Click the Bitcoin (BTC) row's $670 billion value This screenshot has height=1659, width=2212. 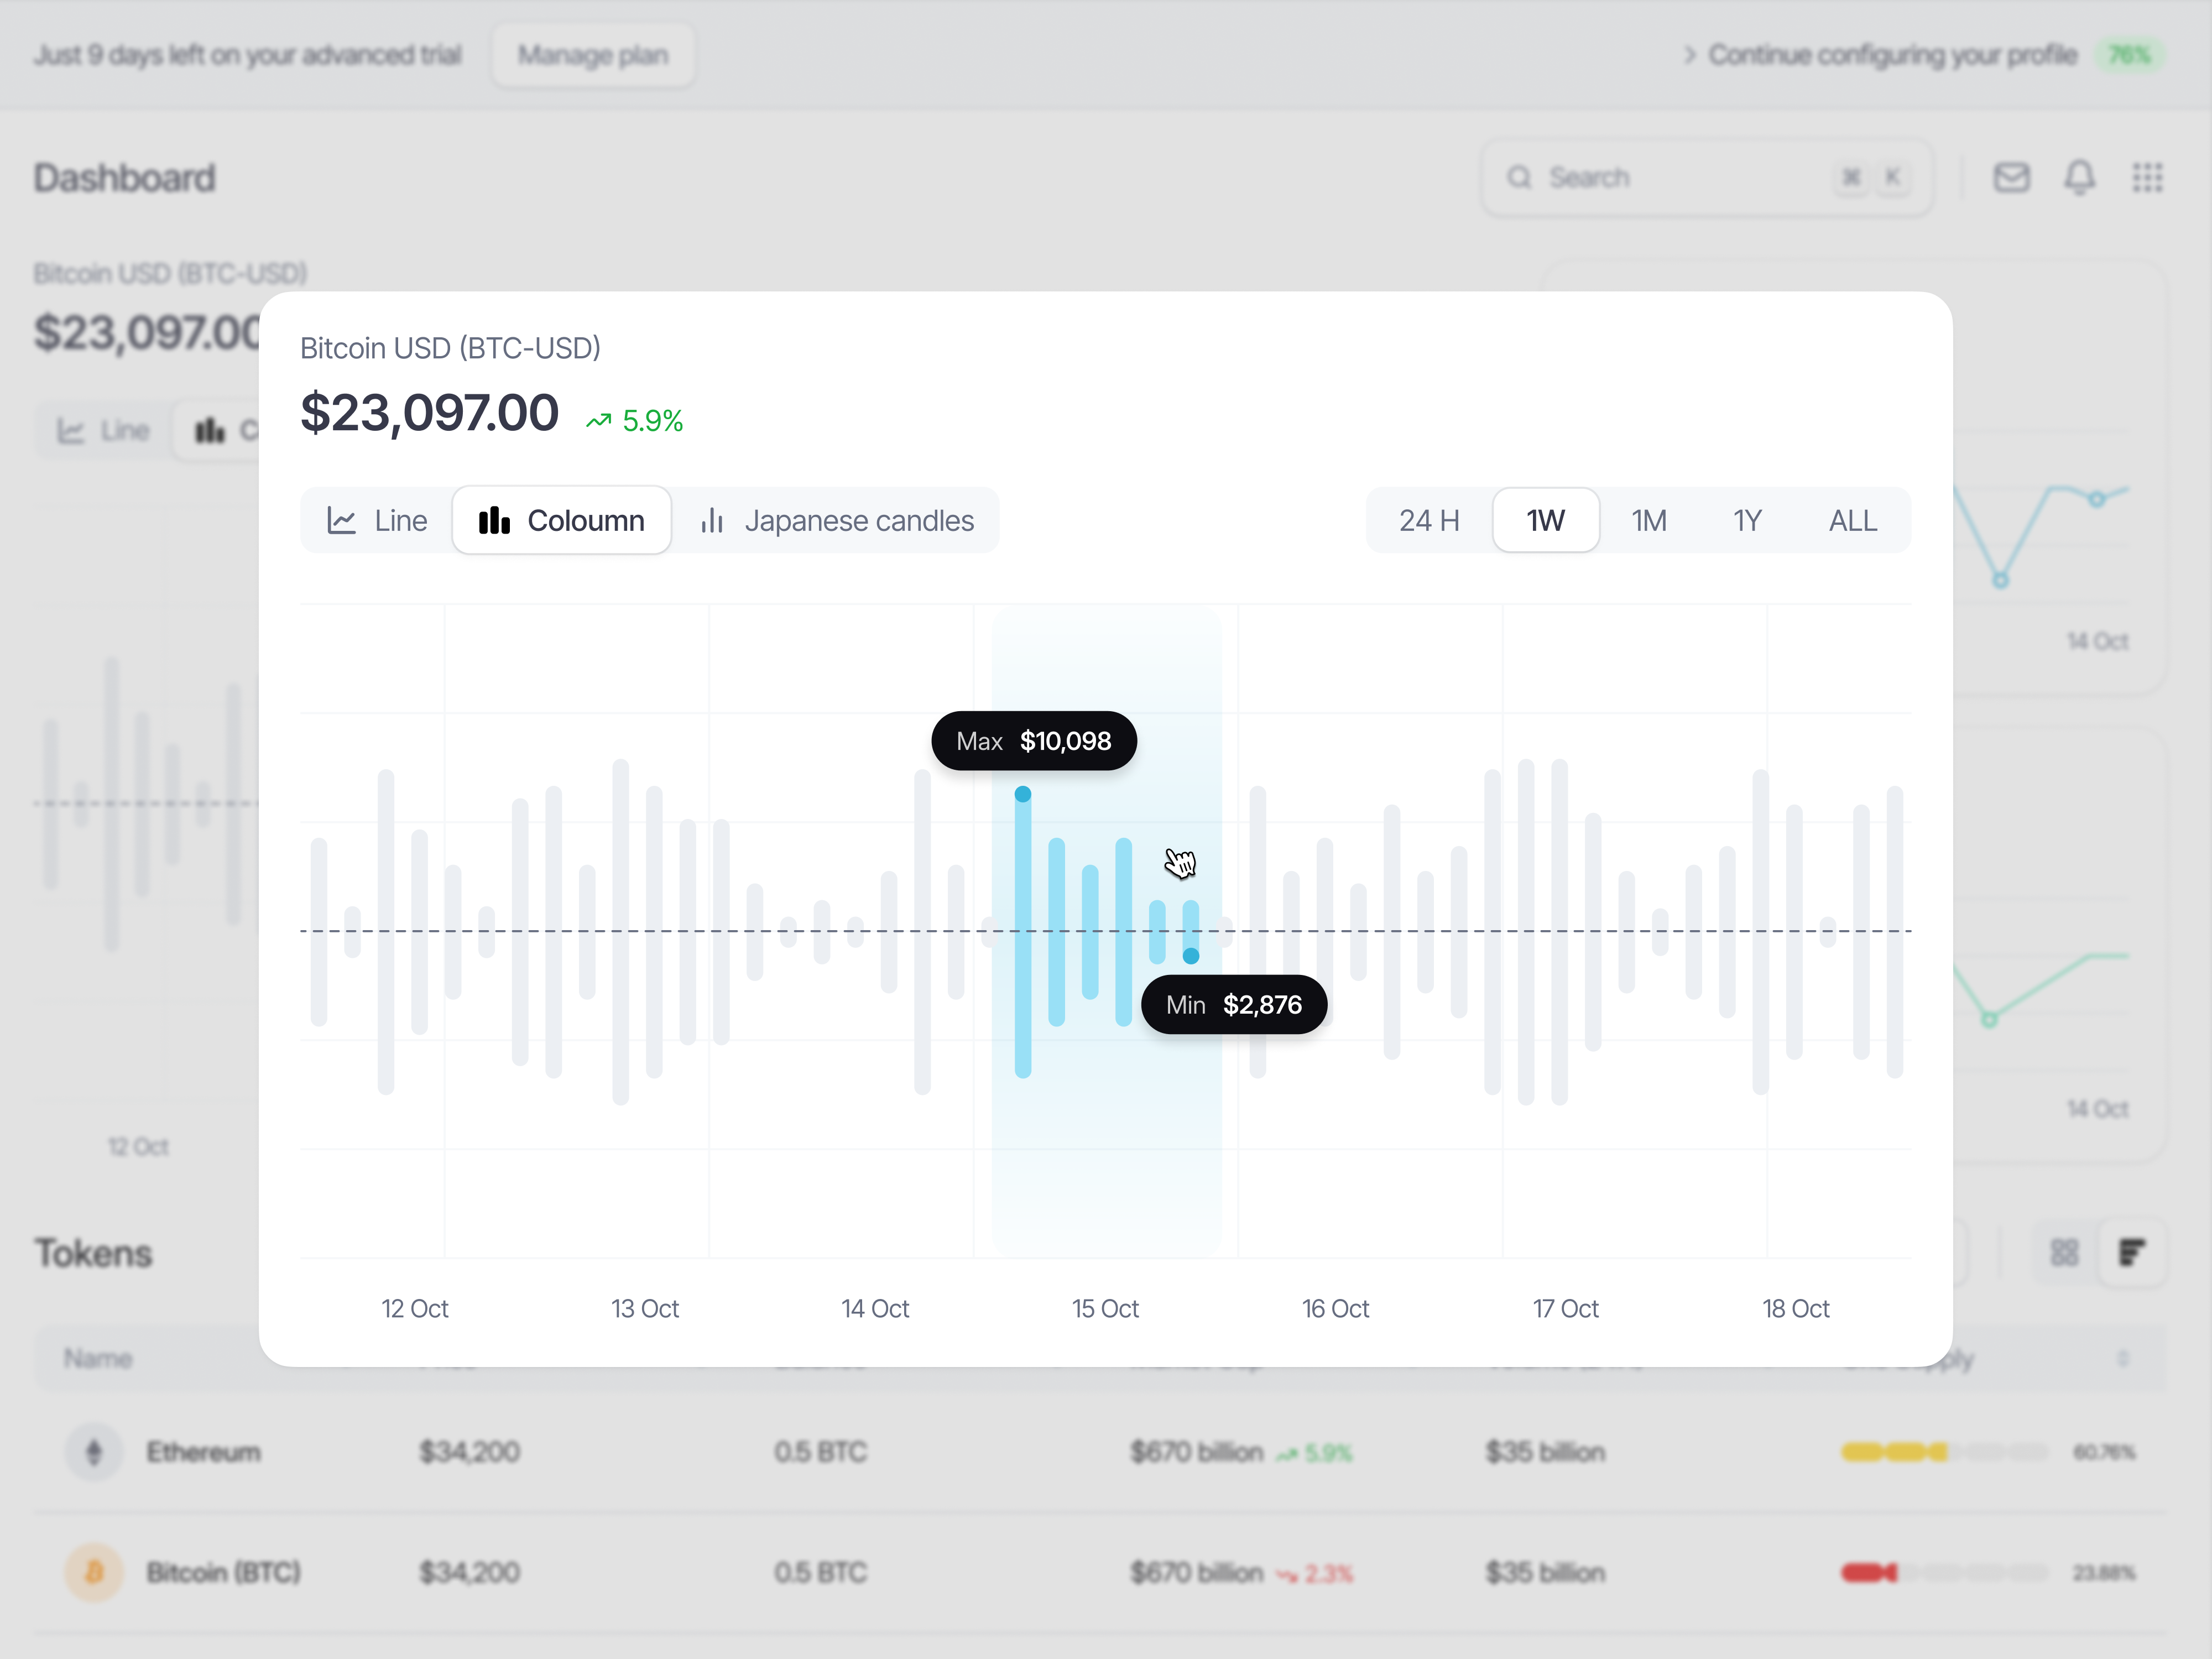pos(1197,1572)
